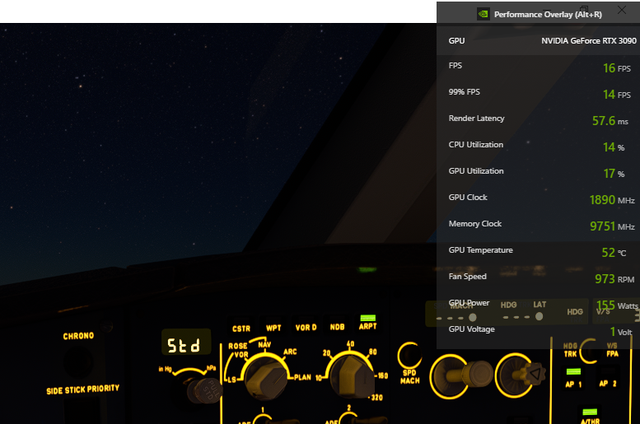The width and height of the screenshot is (640, 424).
Task: Toggle the A/THR autothrust button
Action: coord(590,416)
